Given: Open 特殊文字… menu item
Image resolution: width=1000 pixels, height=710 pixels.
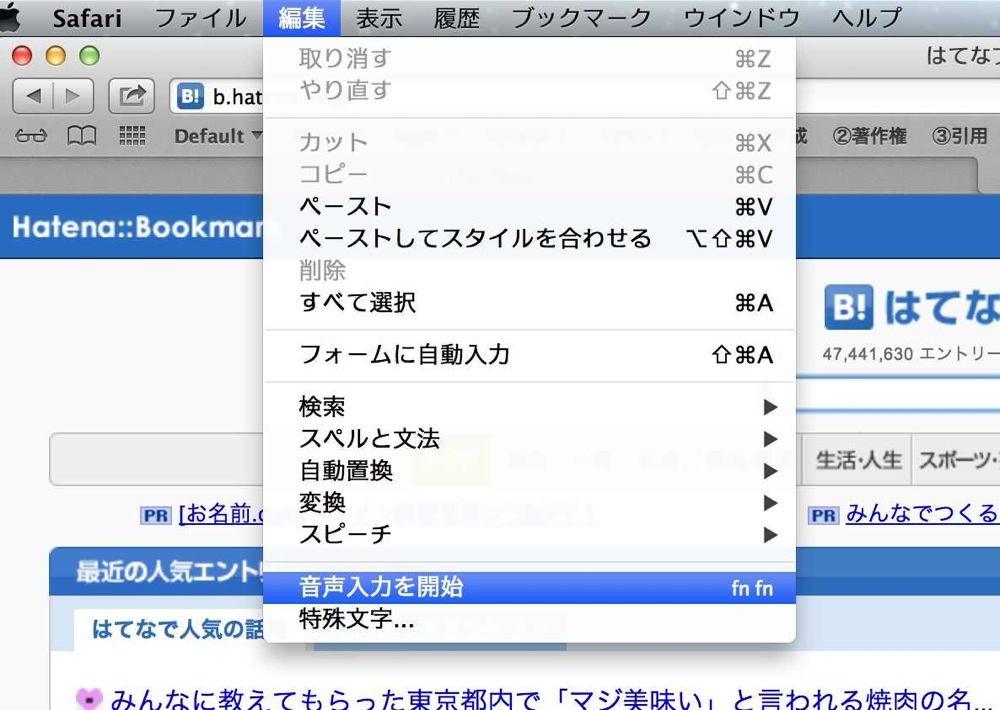Looking at the screenshot, I should [x=529, y=619].
